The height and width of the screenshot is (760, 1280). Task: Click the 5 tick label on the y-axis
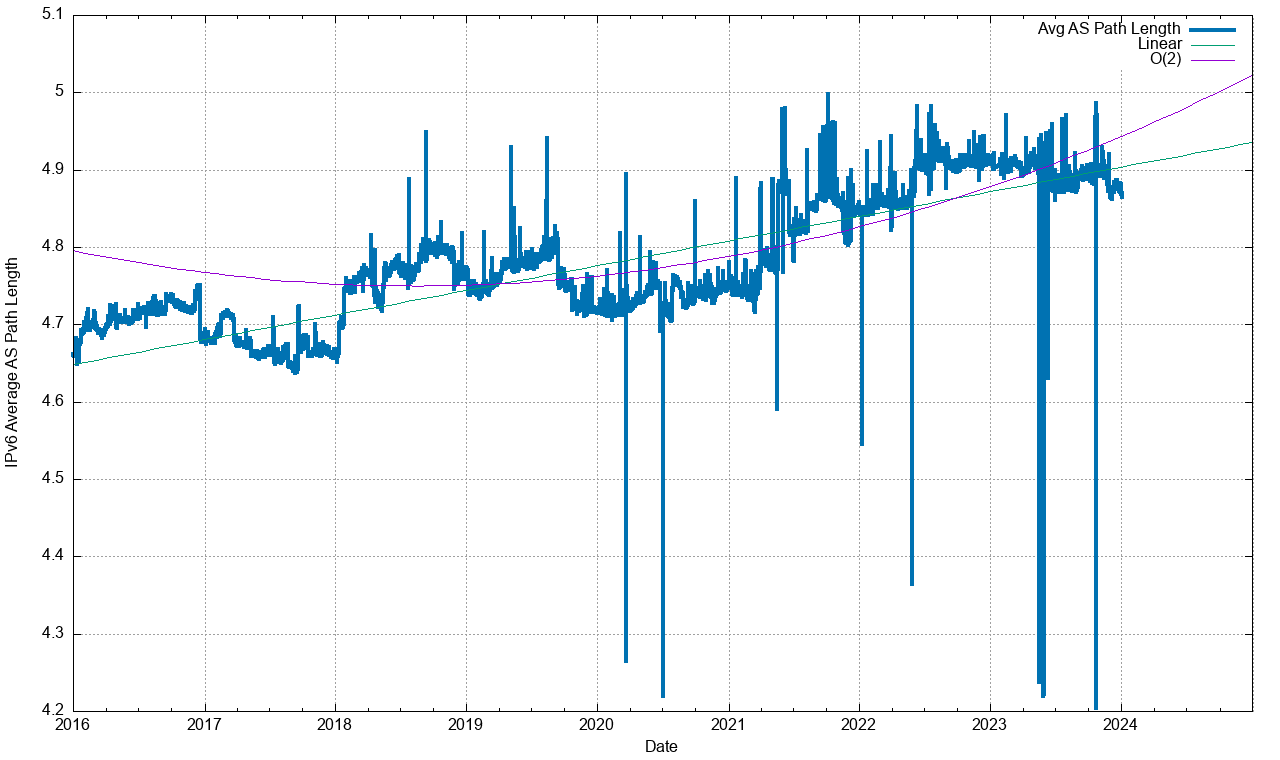pos(59,92)
